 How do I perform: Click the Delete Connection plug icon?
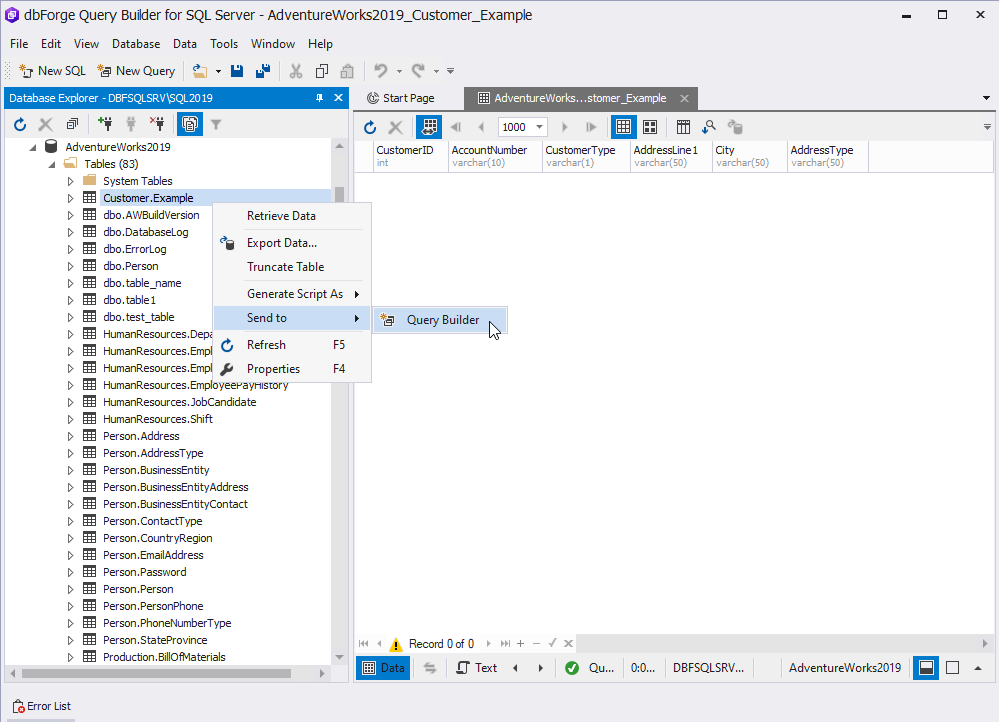pos(157,124)
